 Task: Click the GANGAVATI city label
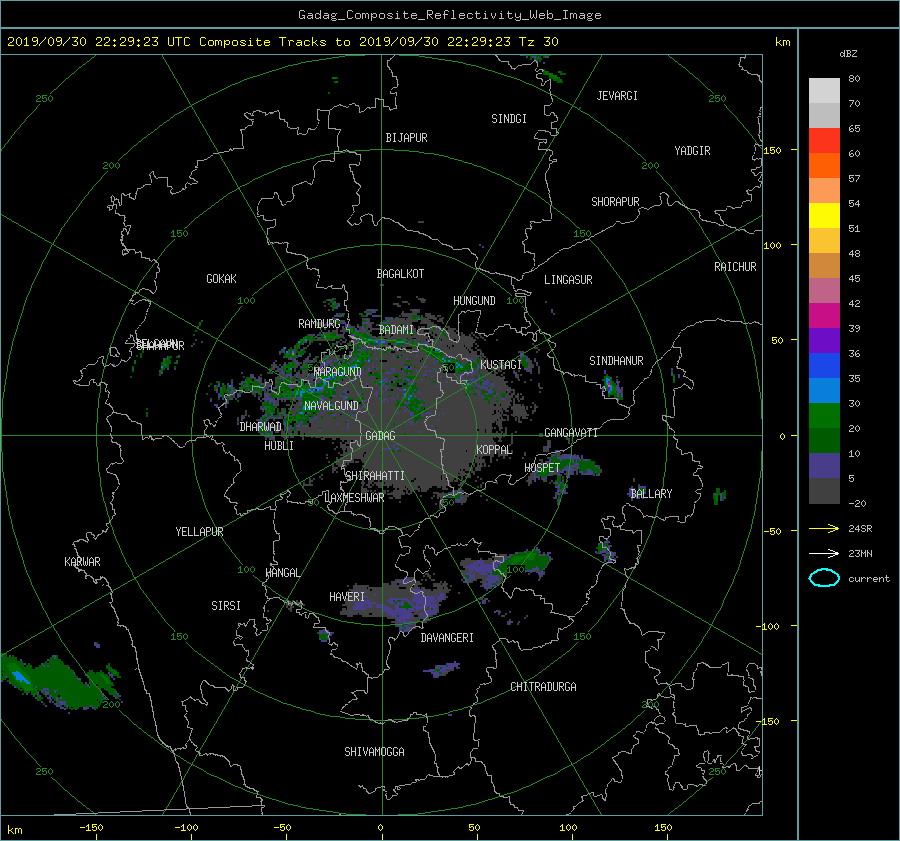[571, 432]
